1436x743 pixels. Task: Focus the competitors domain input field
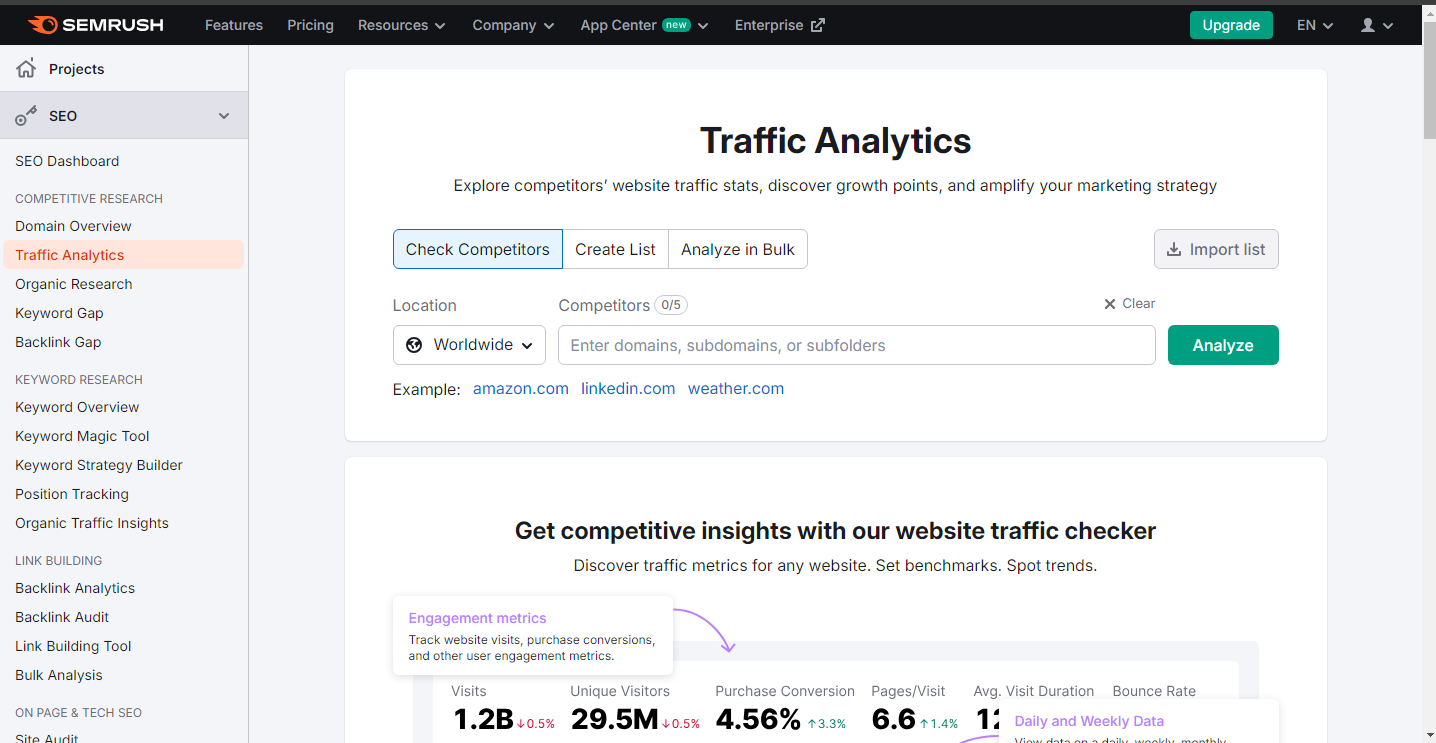tap(857, 345)
